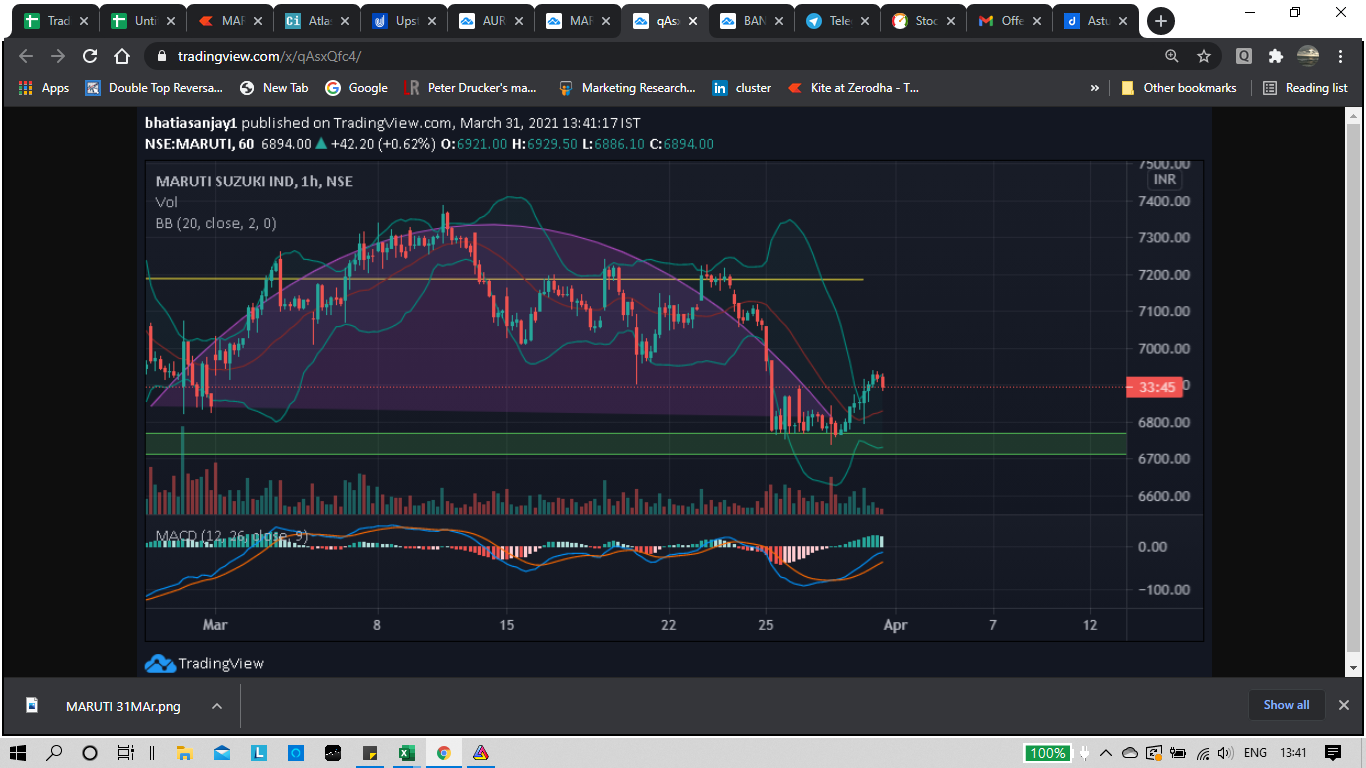Click the page vertical scrollbar up arrow
This screenshot has height=768, width=1366.
point(1355,114)
